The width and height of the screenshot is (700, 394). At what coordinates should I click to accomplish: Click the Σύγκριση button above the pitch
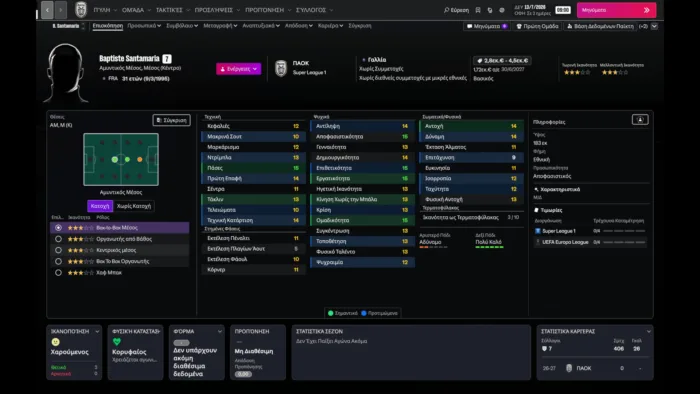point(171,120)
